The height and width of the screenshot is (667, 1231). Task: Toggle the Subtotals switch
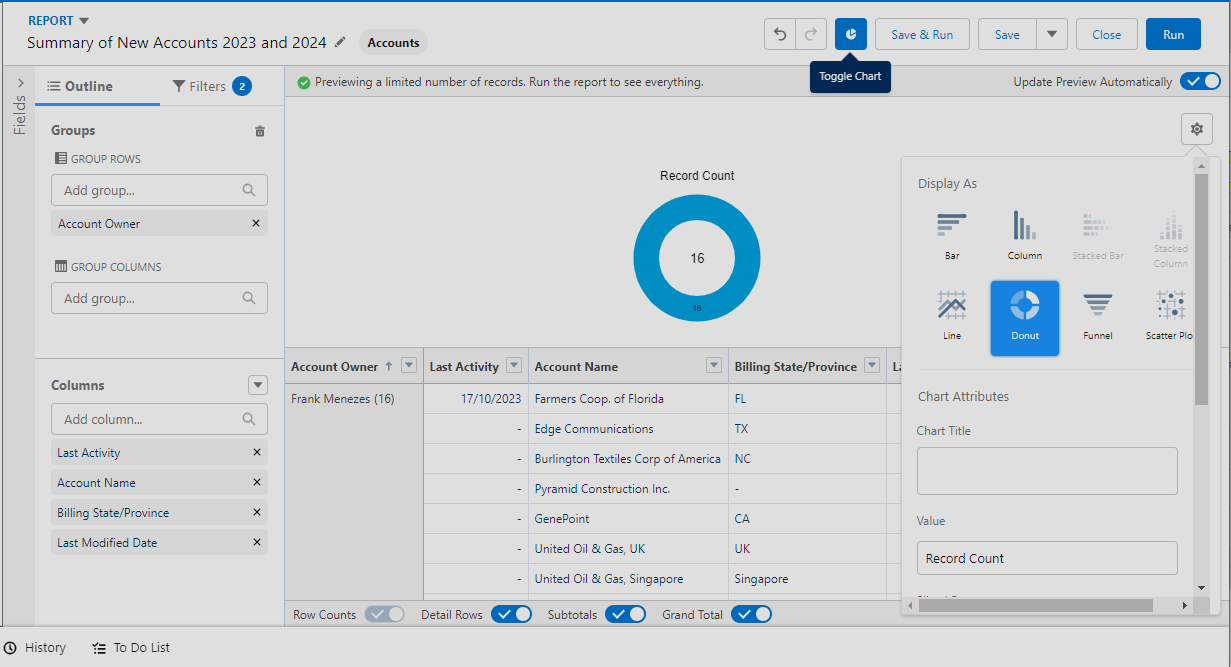tap(625, 615)
